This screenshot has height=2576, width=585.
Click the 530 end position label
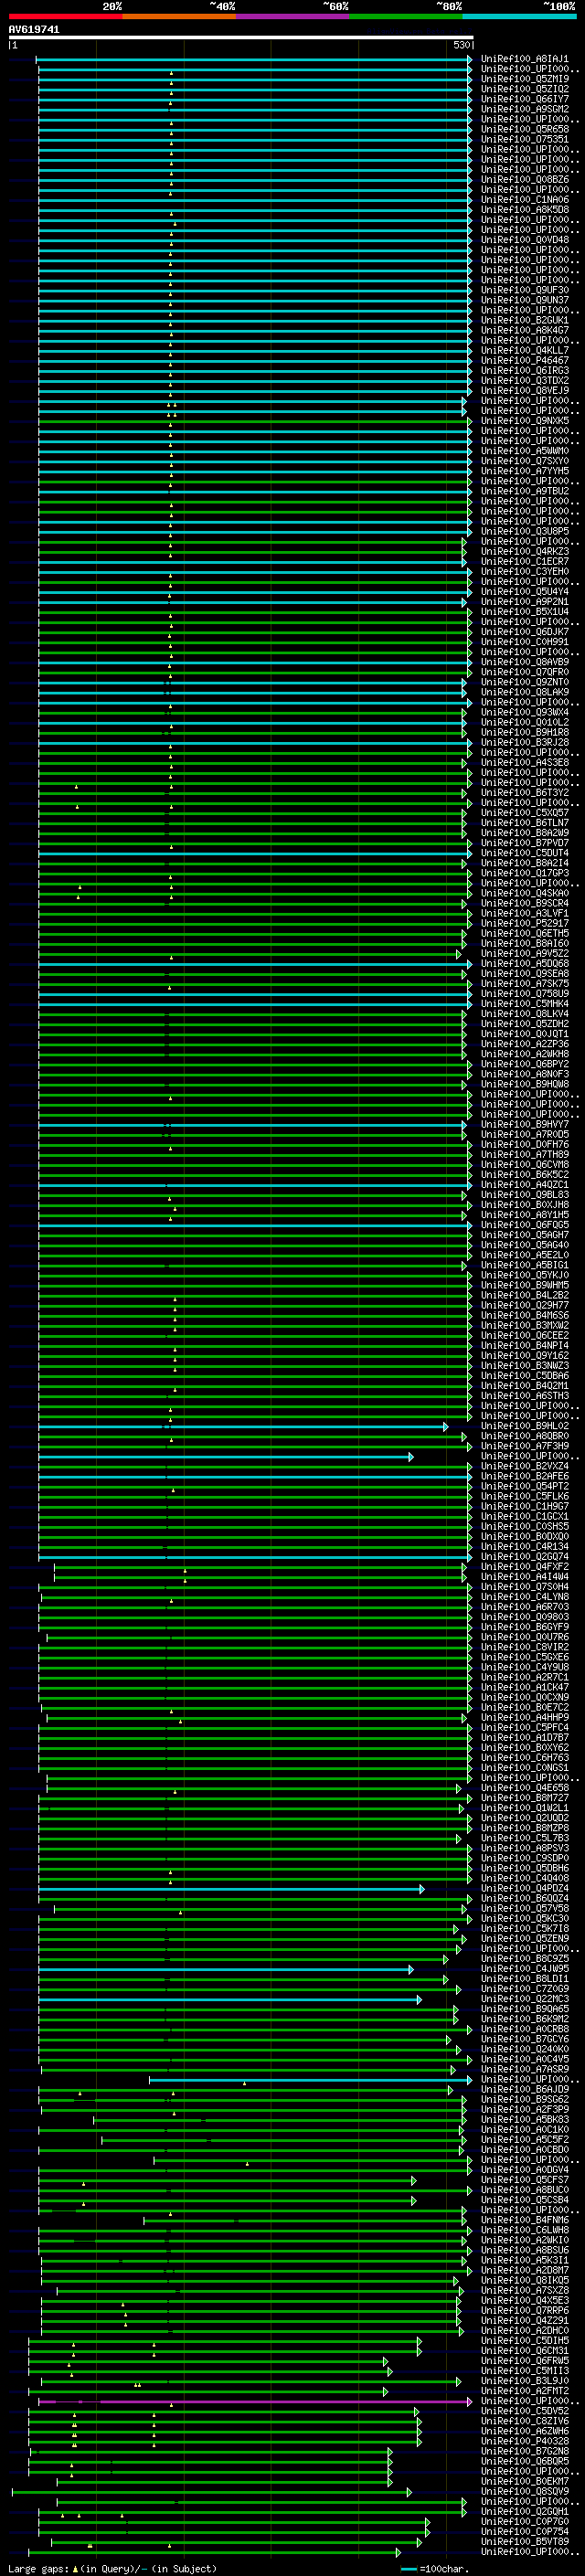pos(461,45)
